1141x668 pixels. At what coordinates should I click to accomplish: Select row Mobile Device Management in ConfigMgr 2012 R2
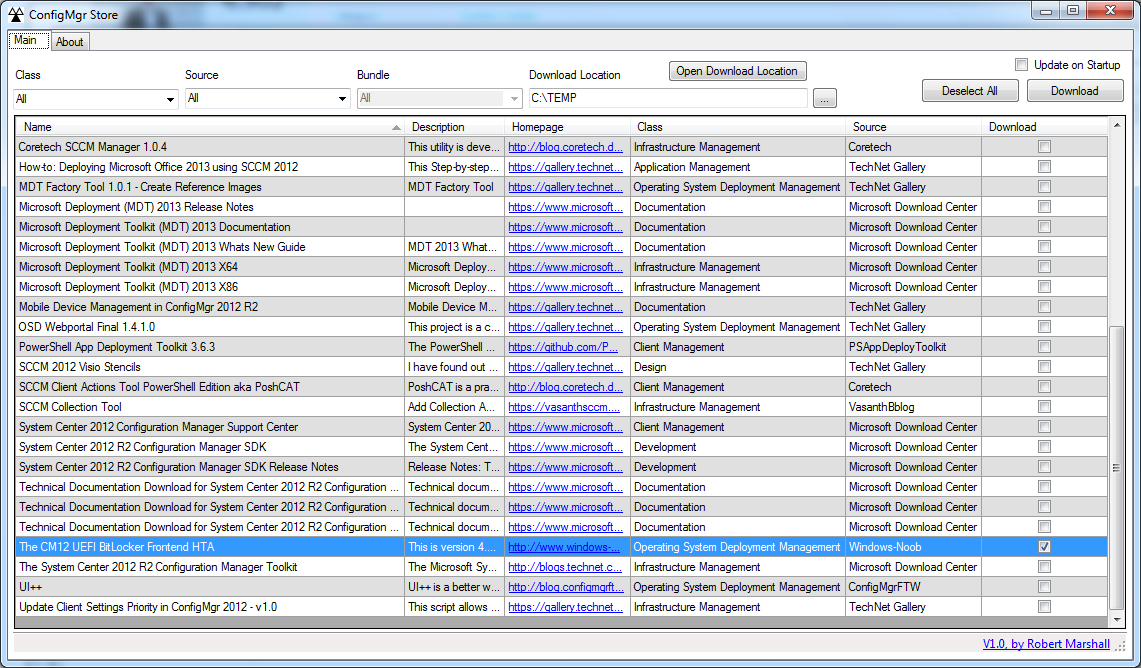tap(561, 307)
